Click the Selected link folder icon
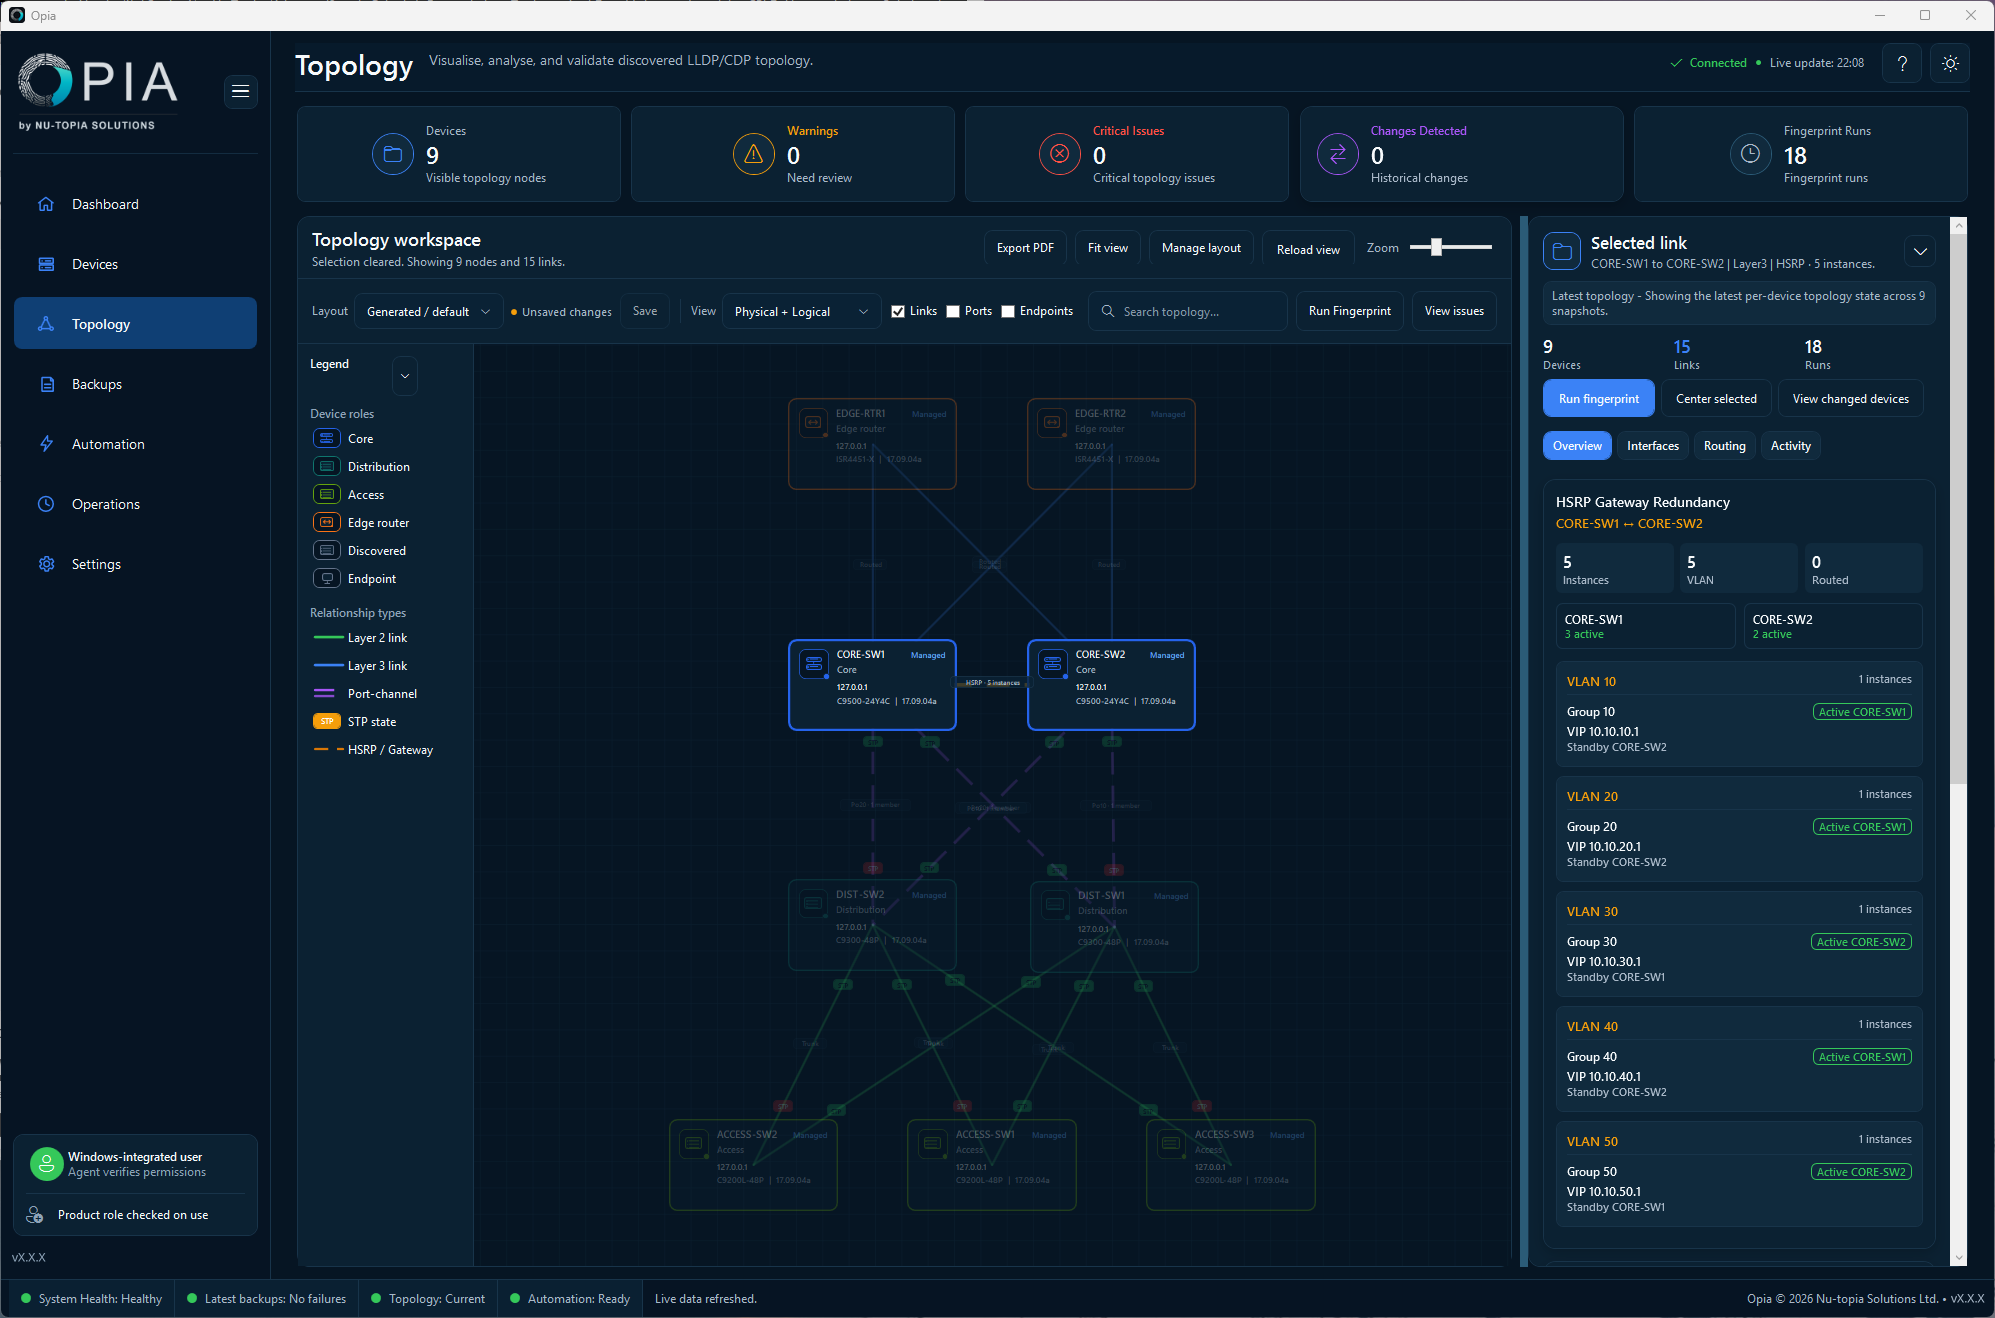This screenshot has width=1995, height=1318. click(1562, 252)
